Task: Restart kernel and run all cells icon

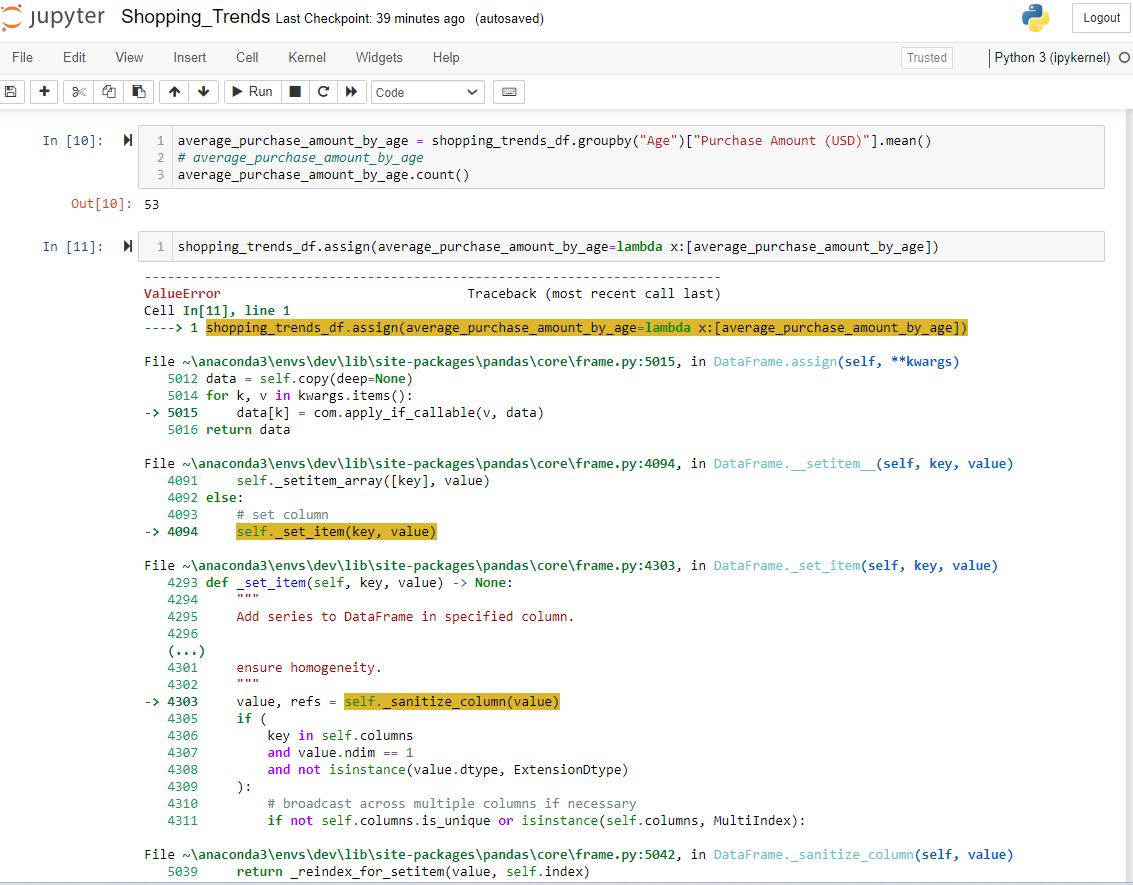Action: (x=351, y=92)
